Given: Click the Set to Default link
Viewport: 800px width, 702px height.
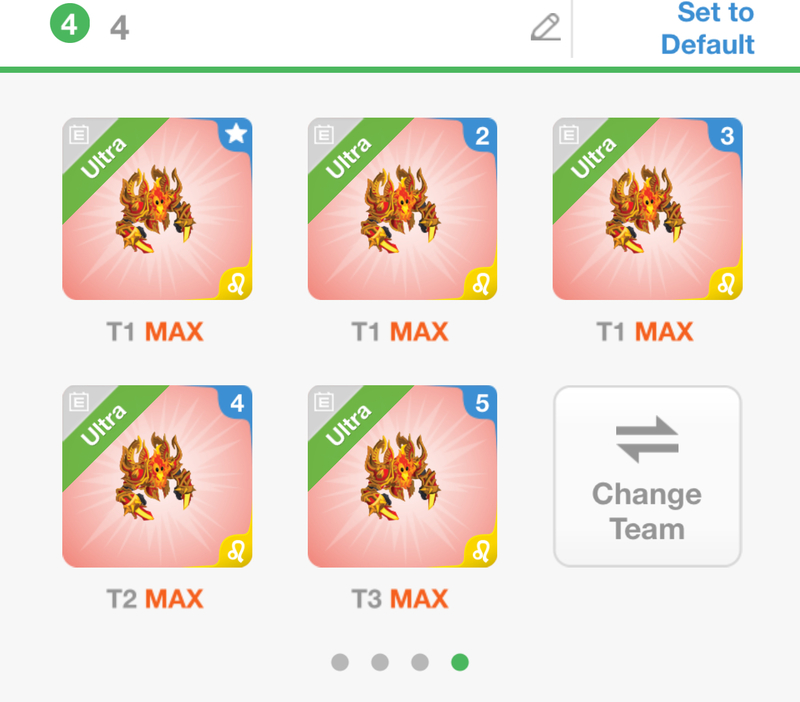Looking at the screenshot, I should pos(708,28).
